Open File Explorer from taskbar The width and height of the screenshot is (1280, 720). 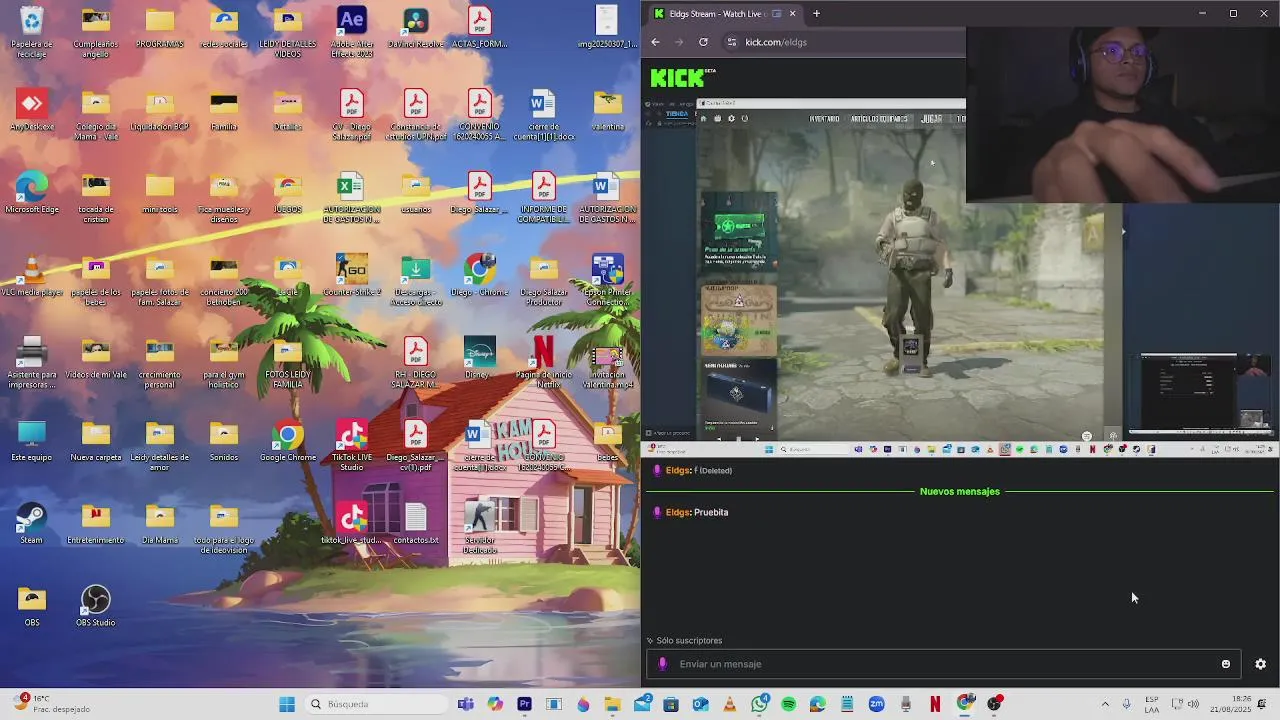(612, 704)
